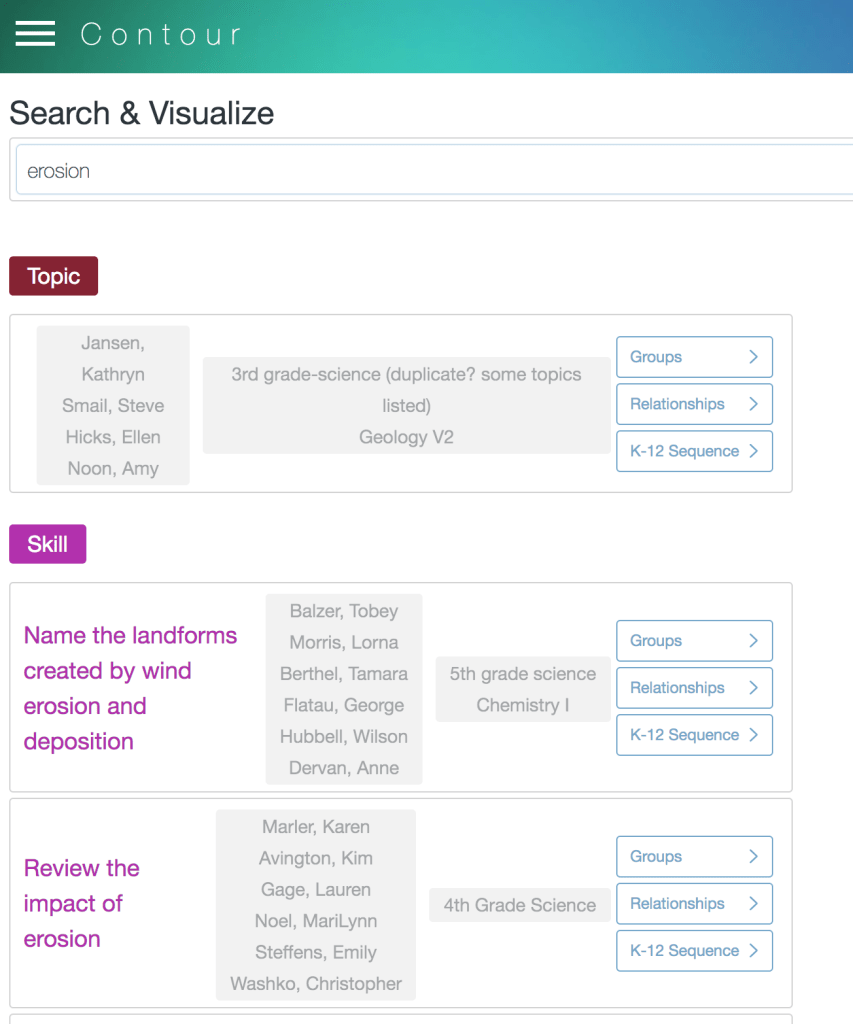Open skill 'Name the landforms created by wind'
The height and width of the screenshot is (1024, 853).
[130, 688]
